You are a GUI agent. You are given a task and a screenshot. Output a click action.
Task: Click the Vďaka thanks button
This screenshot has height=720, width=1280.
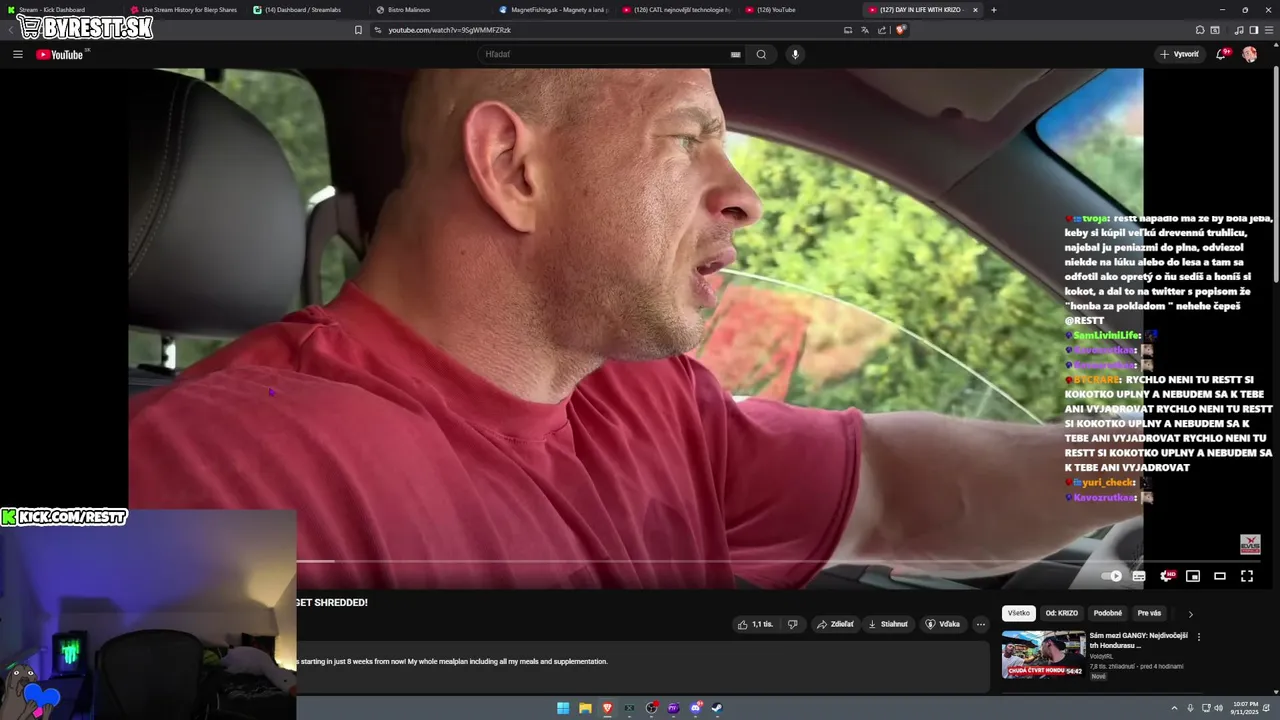pyautogui.click(x=942, y=624)
